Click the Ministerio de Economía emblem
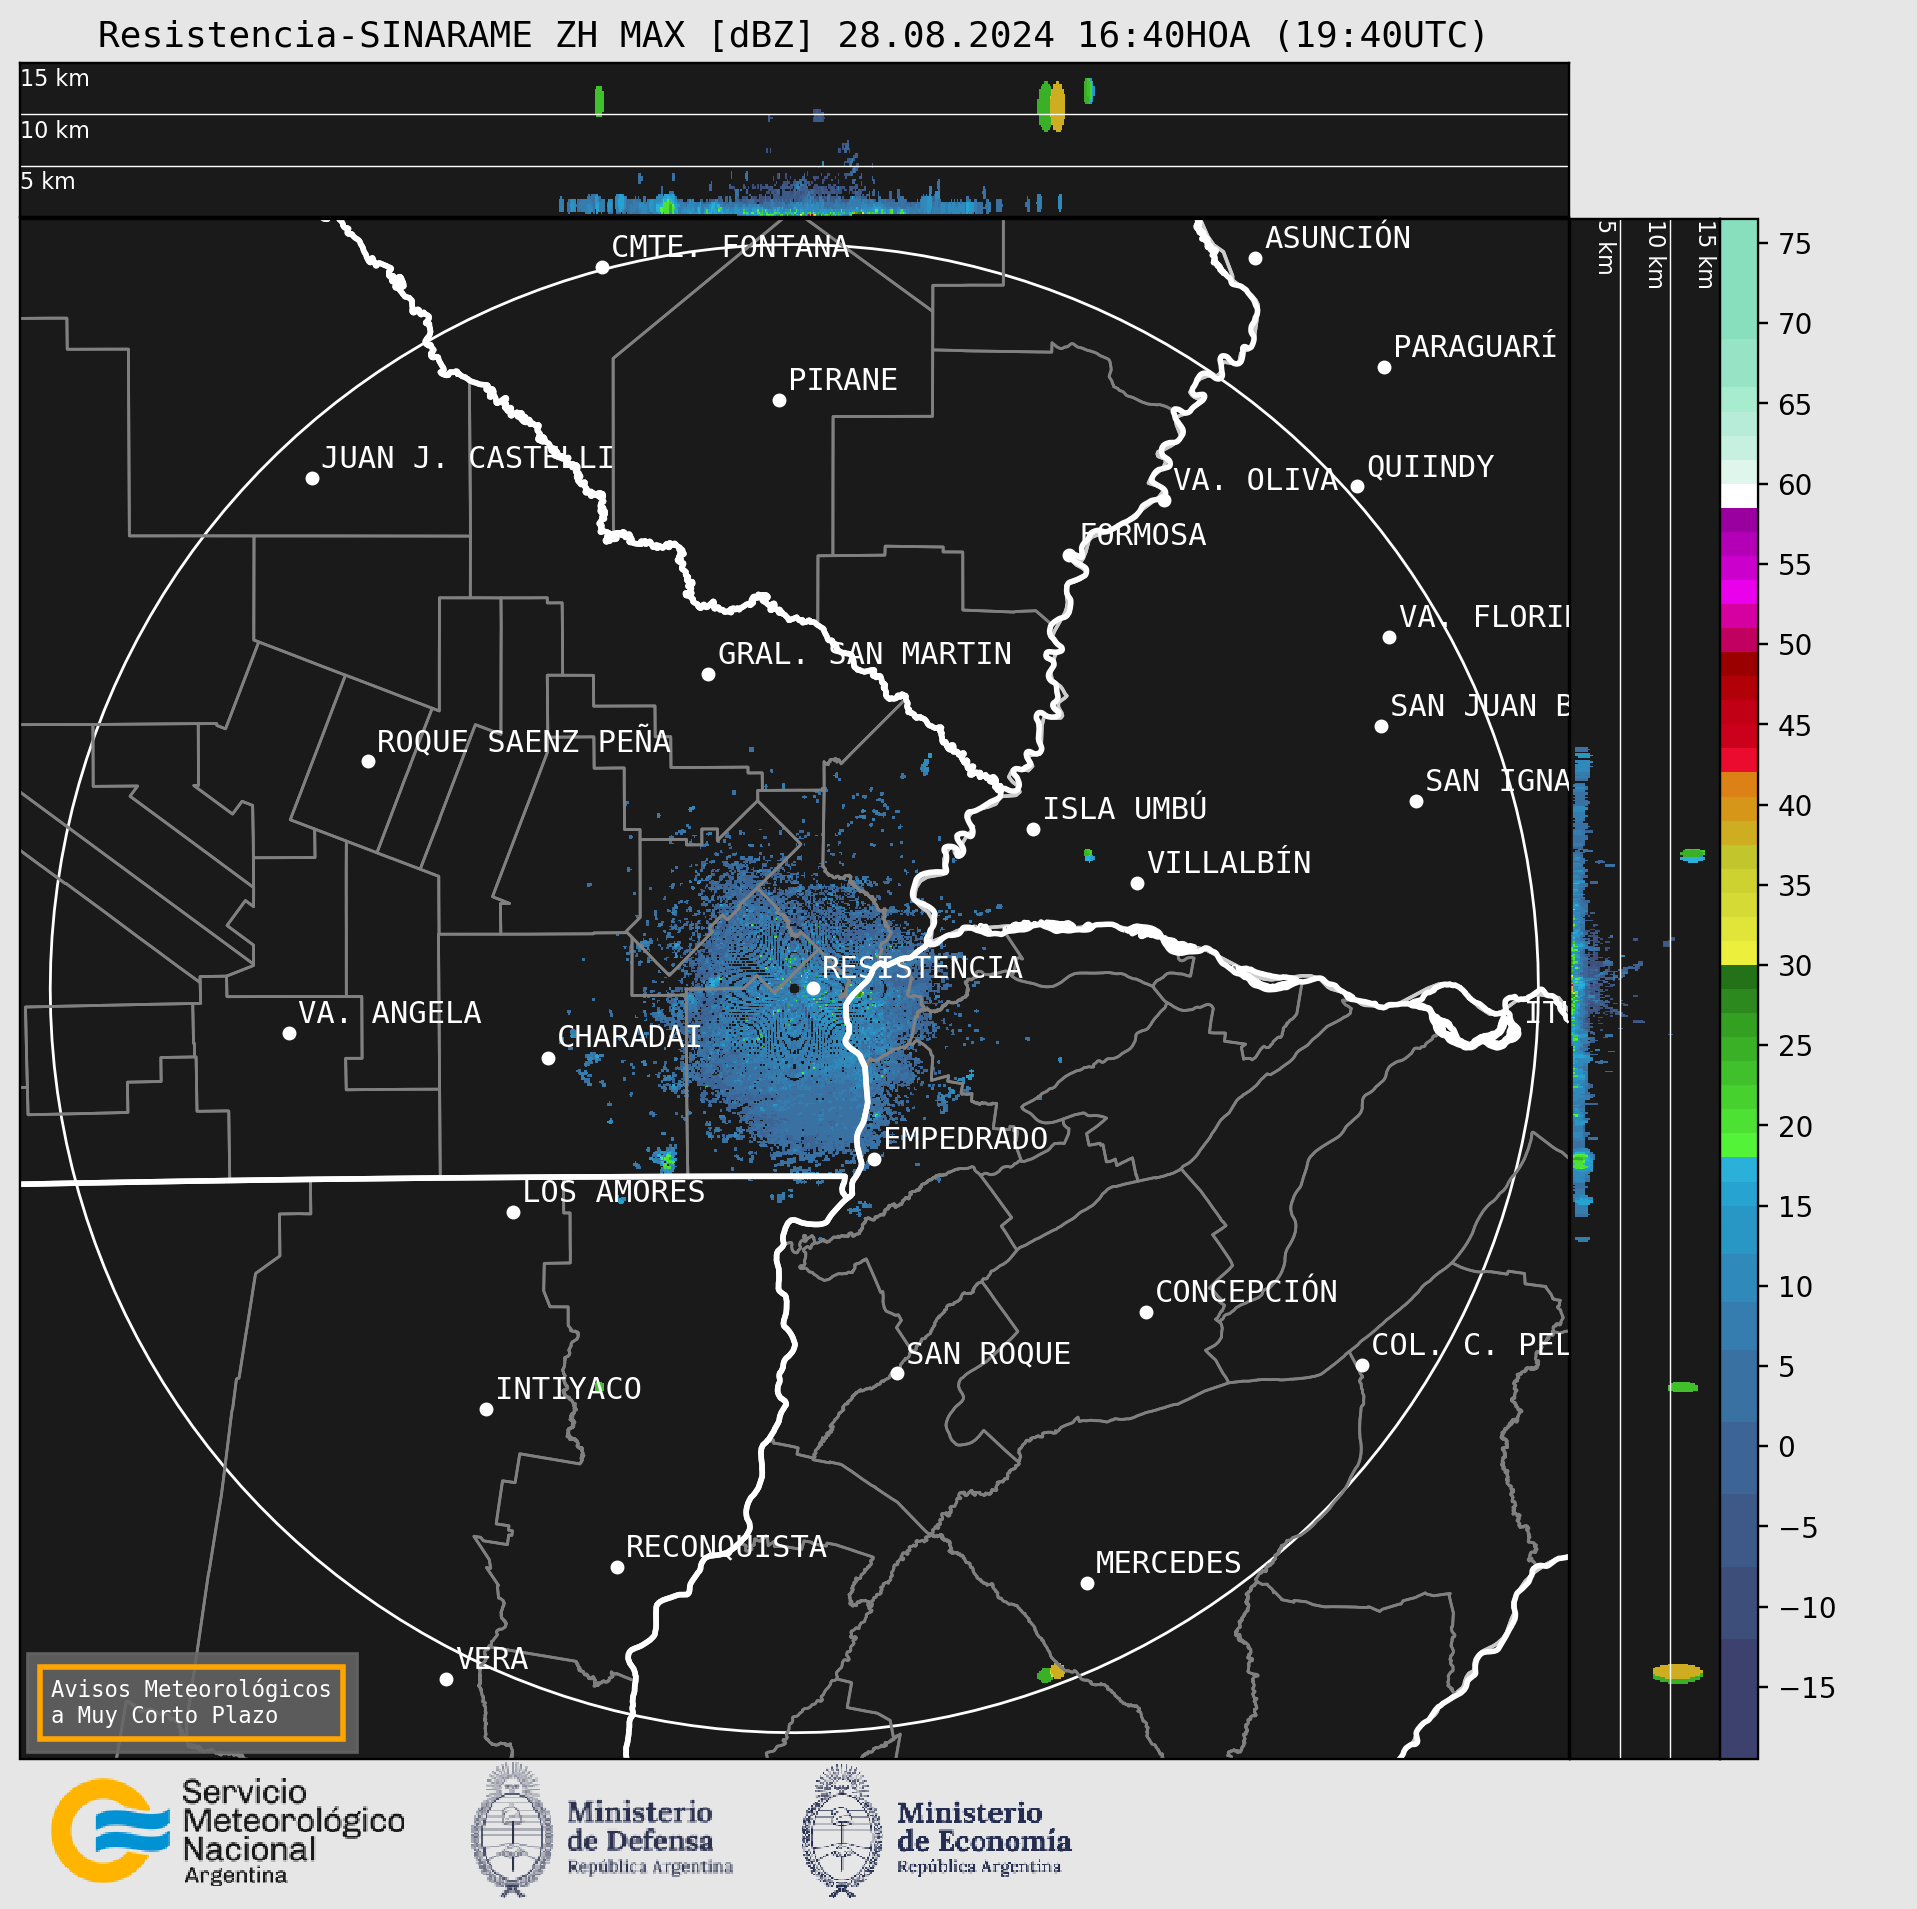This screenshot has height=1909, width=1917. click(x=842, y=1829)
